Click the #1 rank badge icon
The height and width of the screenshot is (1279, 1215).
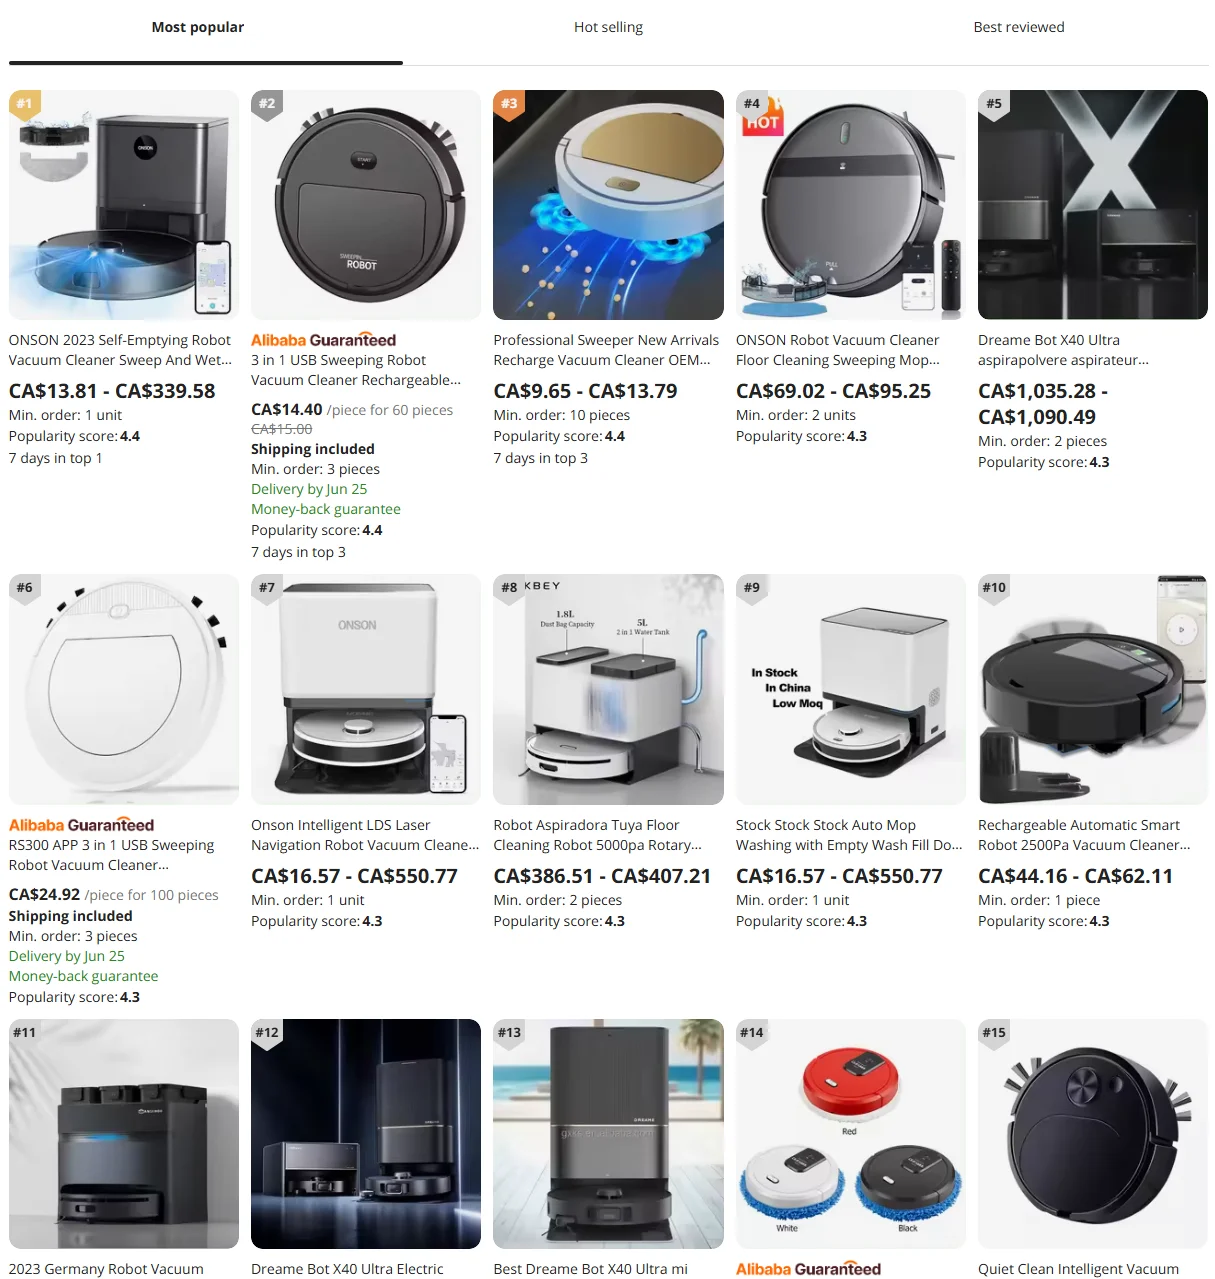point(25,104)
